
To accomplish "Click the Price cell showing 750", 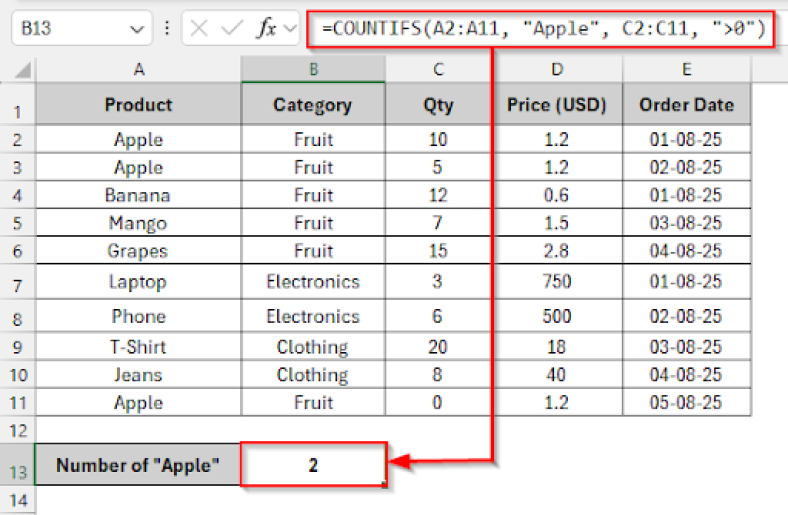I will pyautogui.click(x=557, y=282).
